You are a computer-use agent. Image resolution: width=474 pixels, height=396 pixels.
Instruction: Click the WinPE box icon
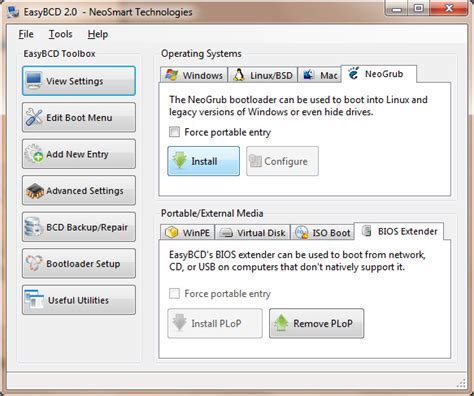tap(172, 232)
